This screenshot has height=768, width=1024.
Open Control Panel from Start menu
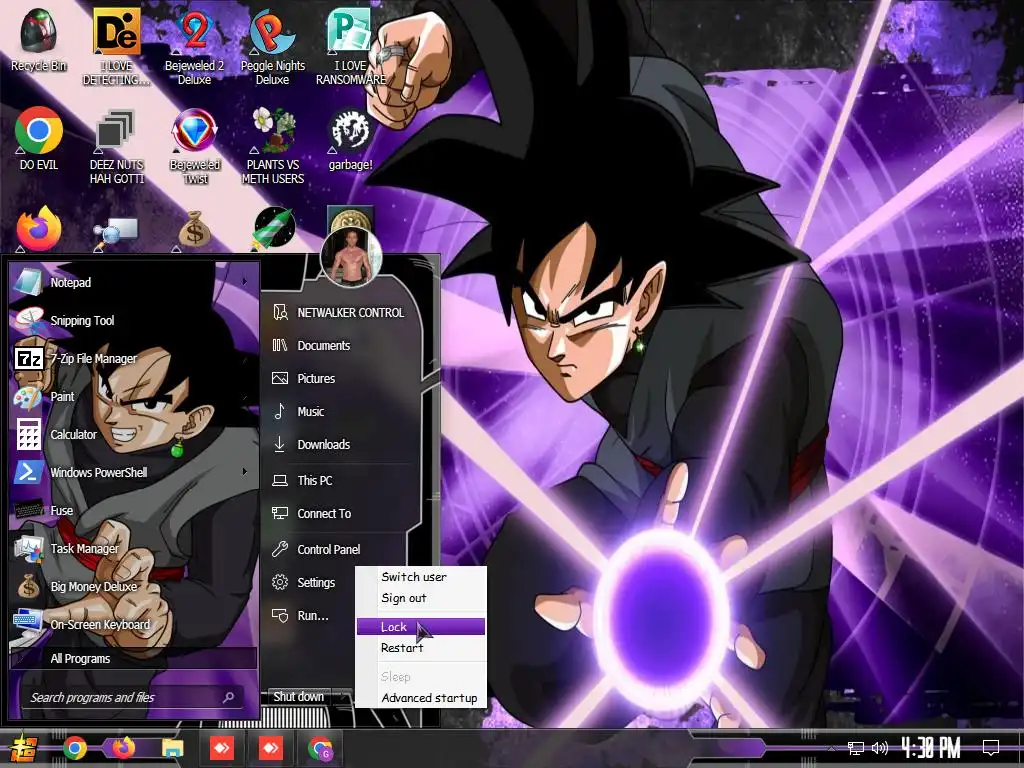coord(341,550)
